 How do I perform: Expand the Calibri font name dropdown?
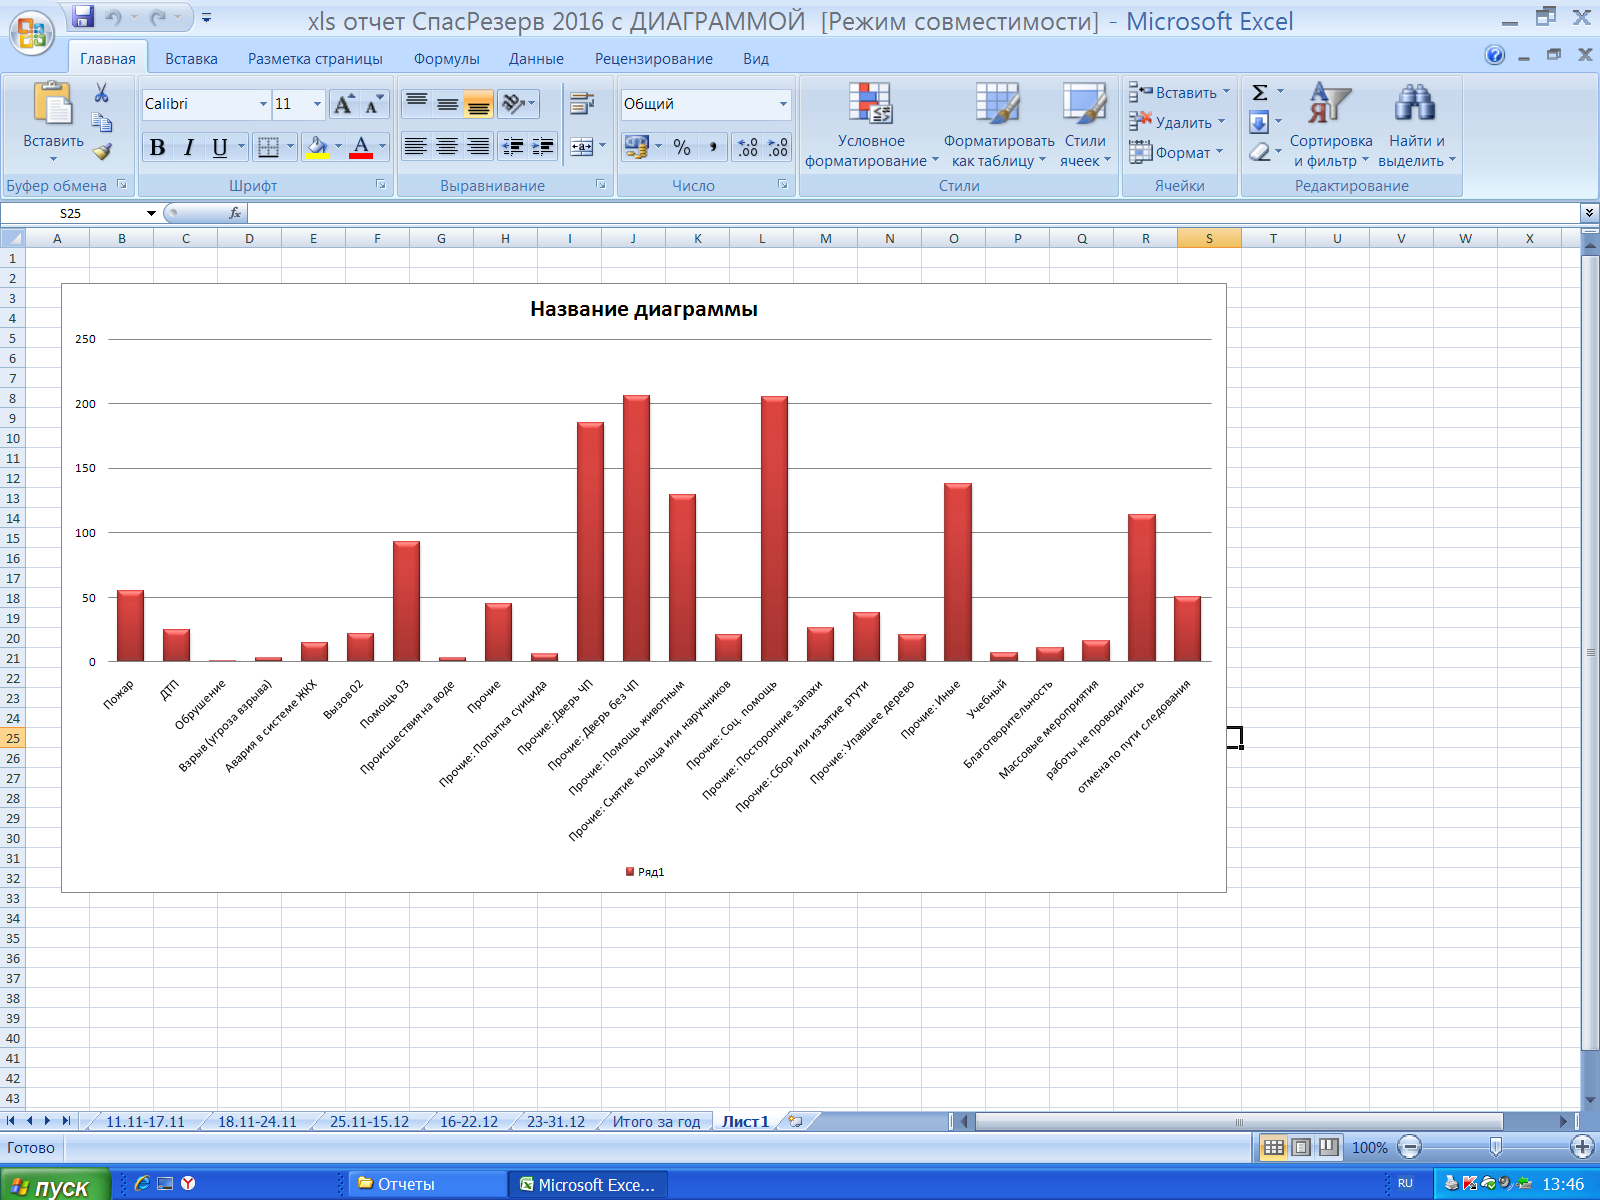point(263,104)
